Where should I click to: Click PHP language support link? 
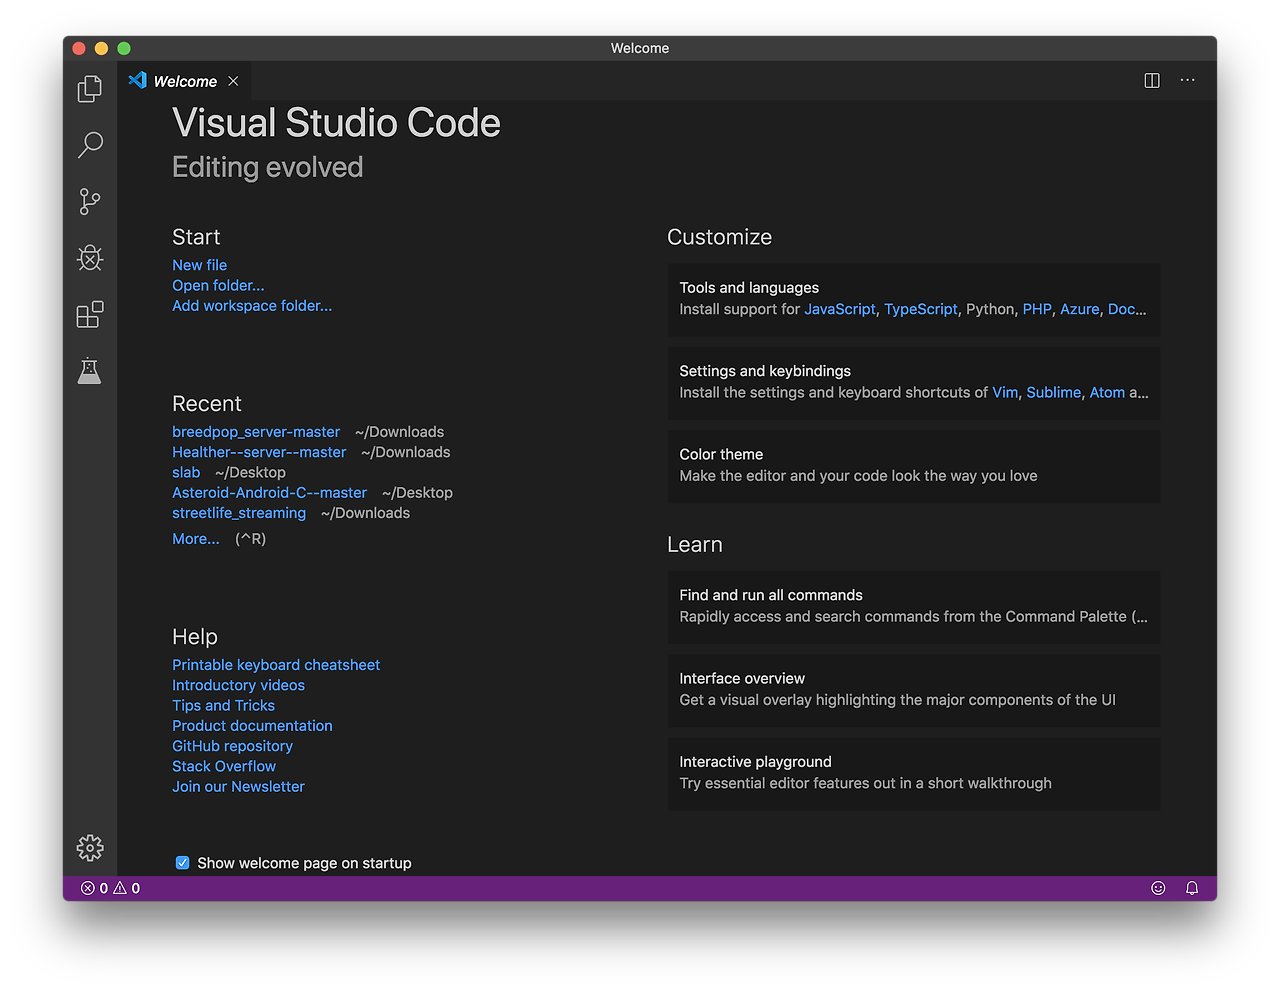pyautogui.click(x=1037, y=309)
